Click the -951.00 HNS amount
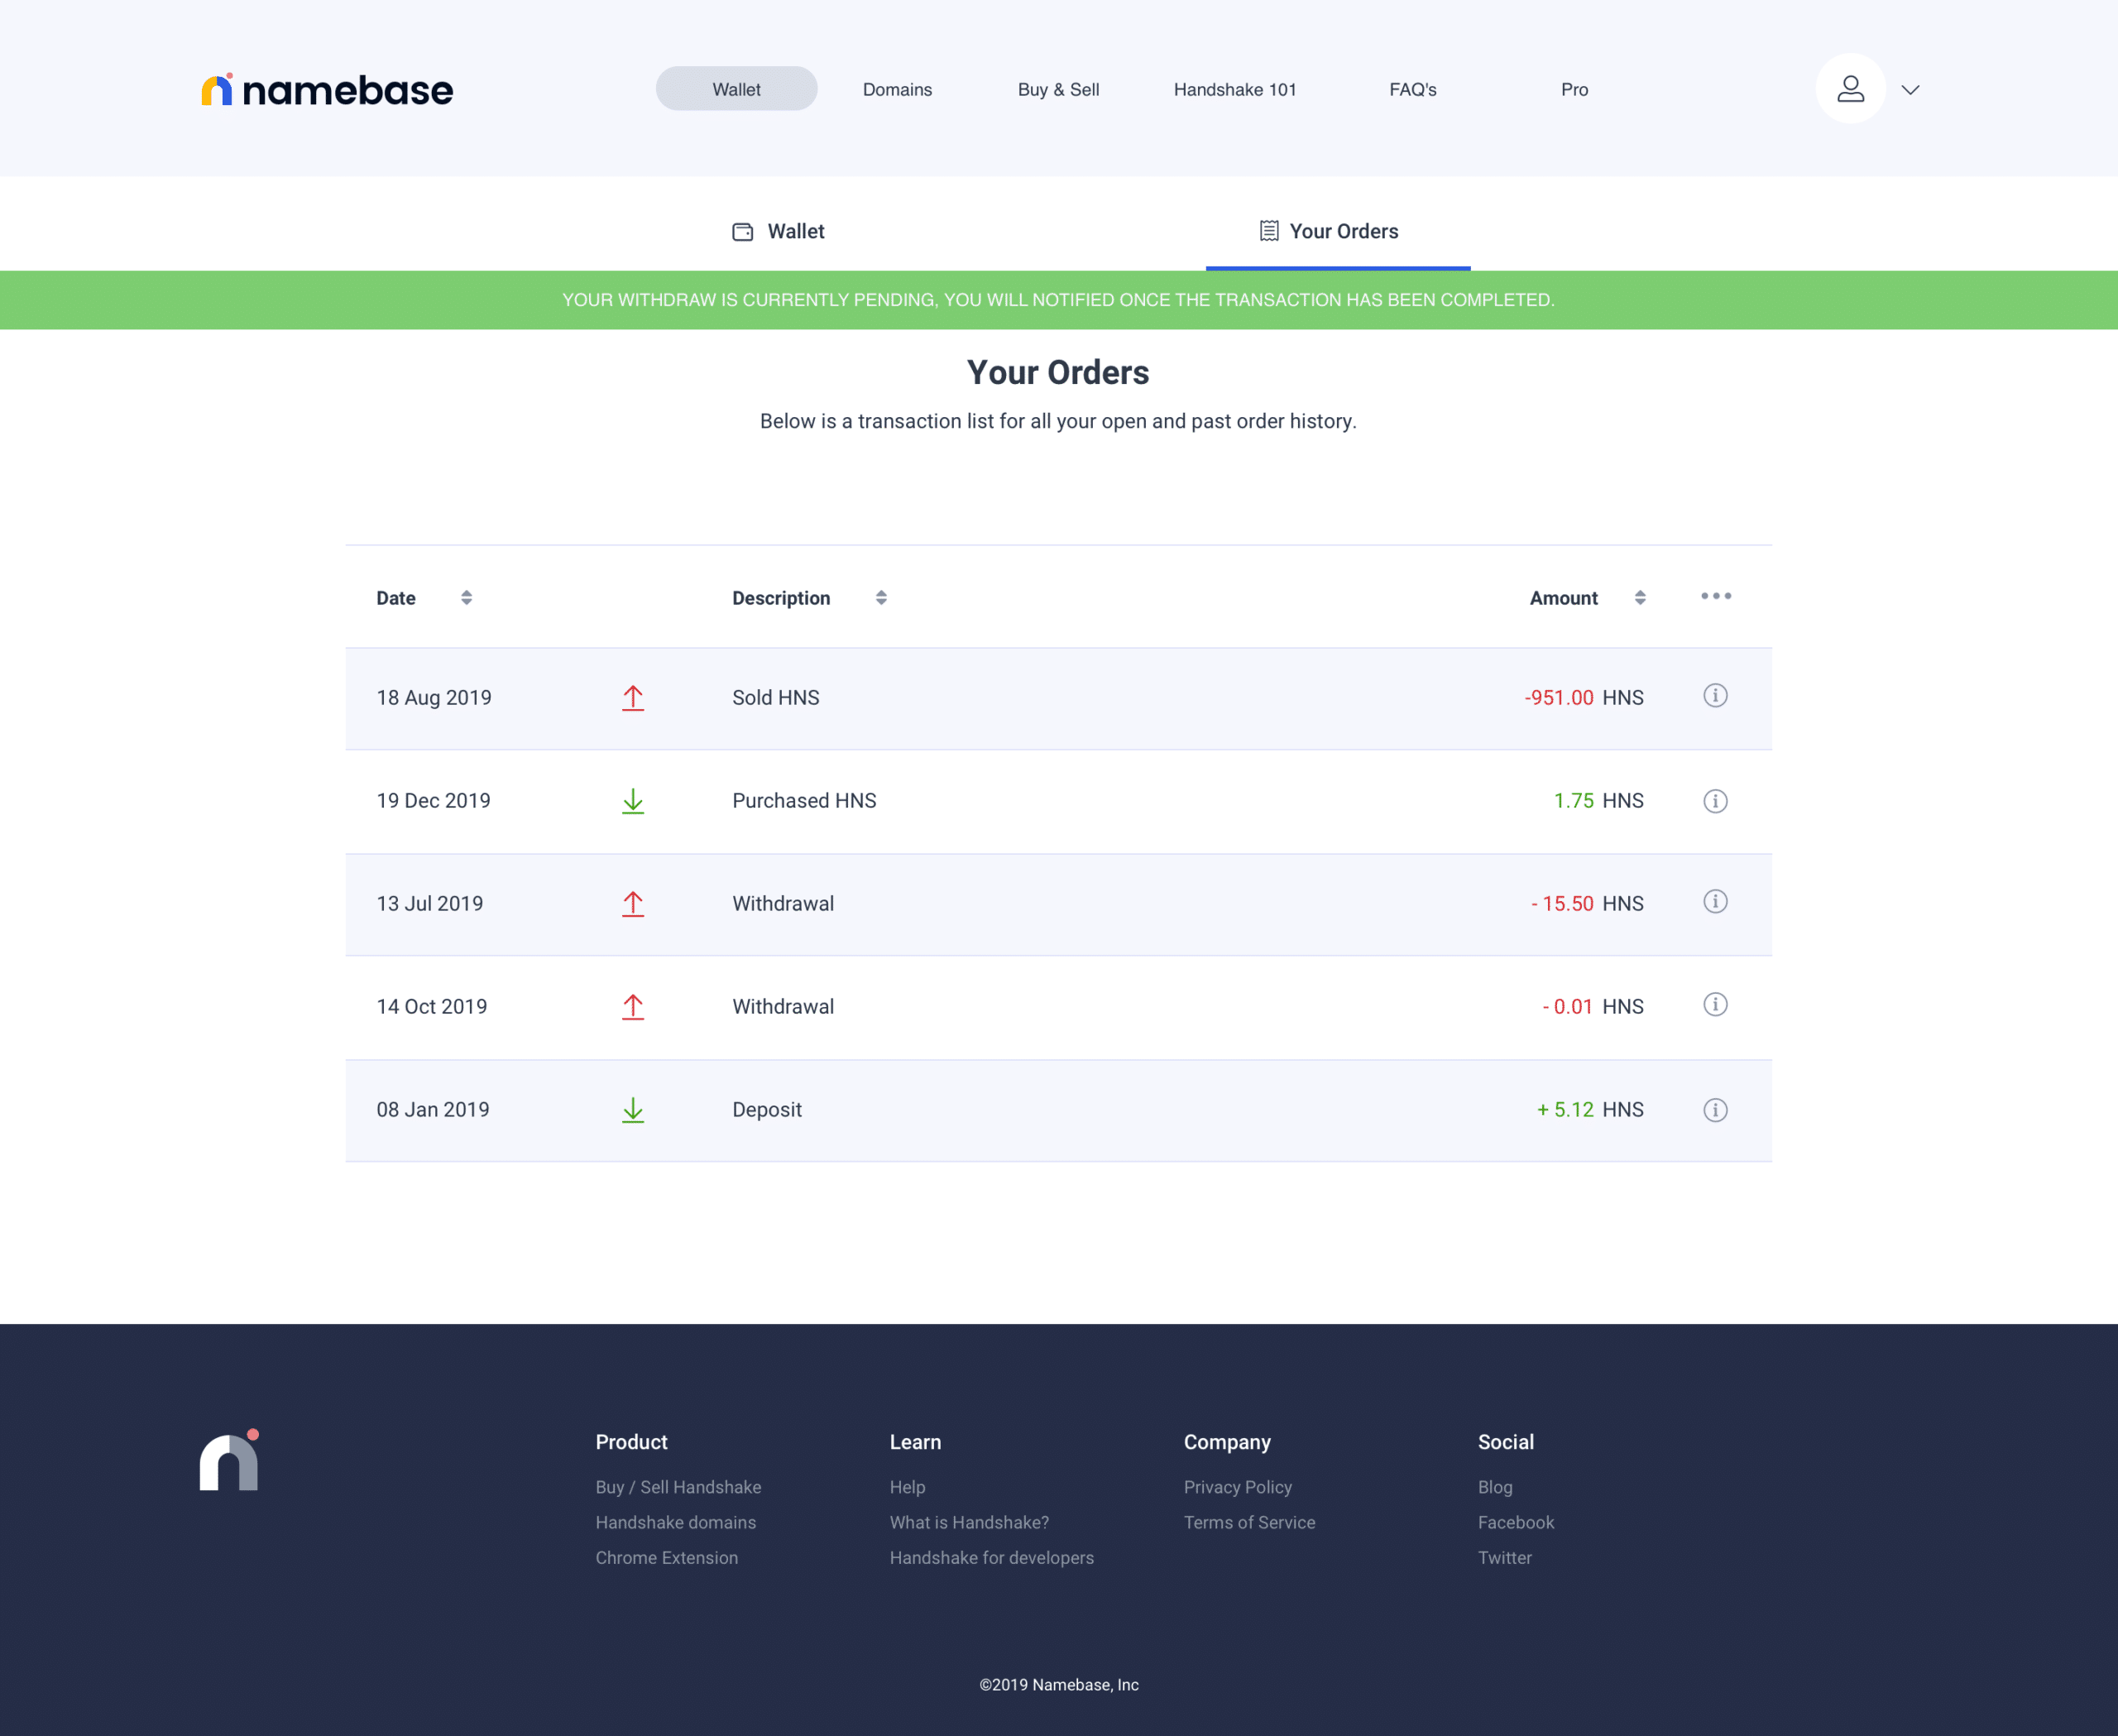The image size is (2118, 1736). pos(1584,698)
